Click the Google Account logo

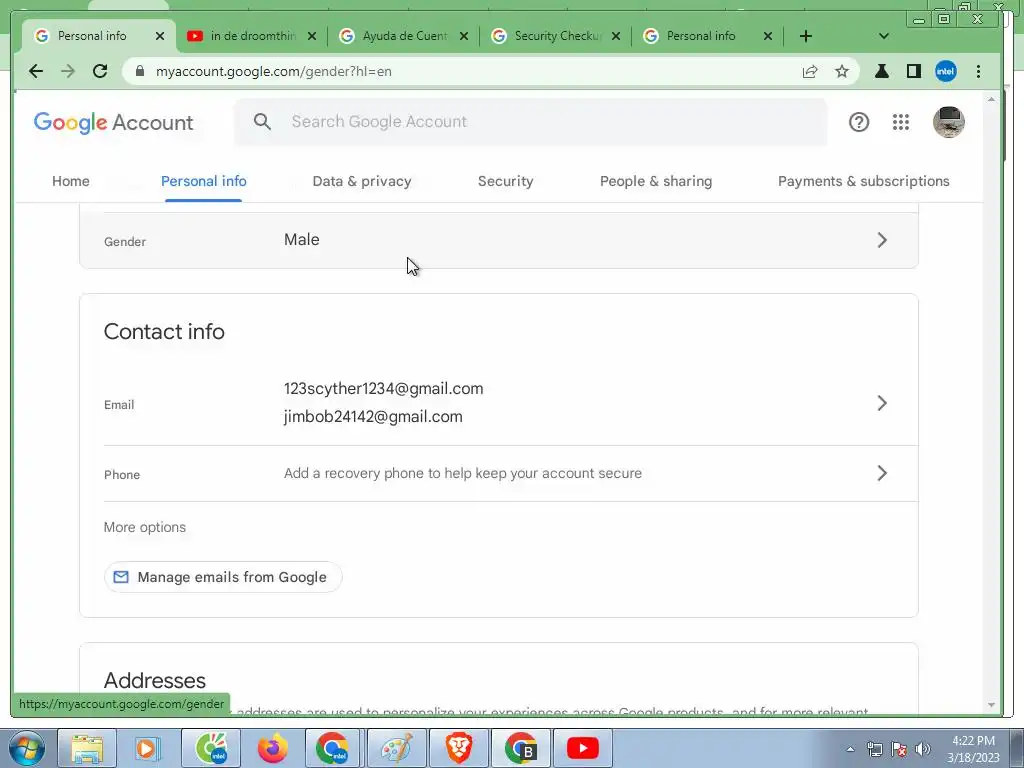114,122
